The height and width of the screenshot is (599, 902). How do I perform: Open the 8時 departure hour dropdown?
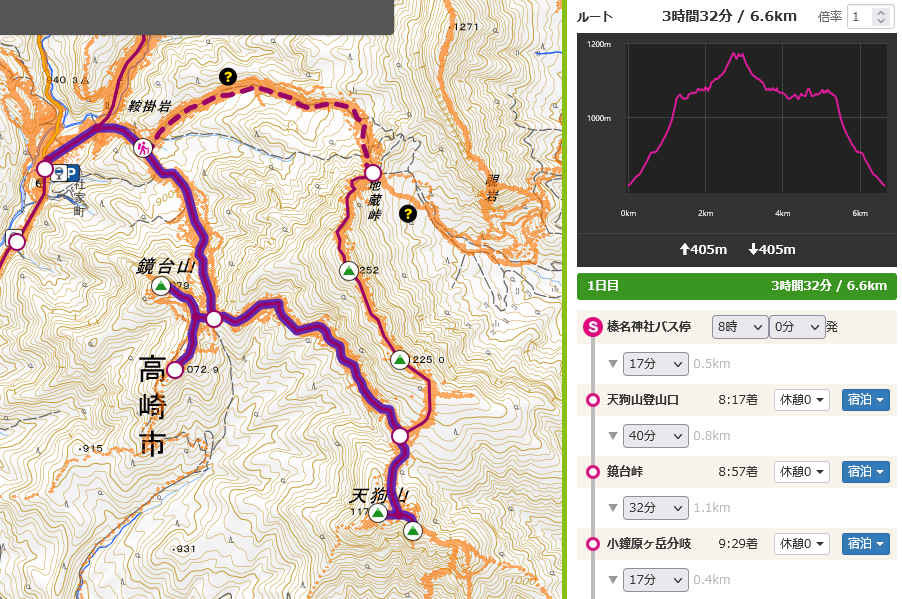[x=738, y=326]
